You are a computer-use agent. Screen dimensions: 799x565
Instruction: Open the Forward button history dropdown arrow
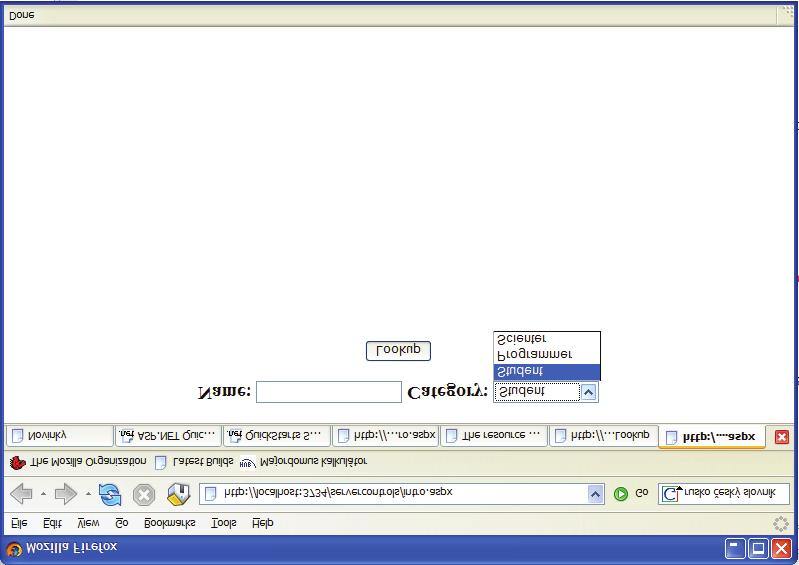click(88, 494)
